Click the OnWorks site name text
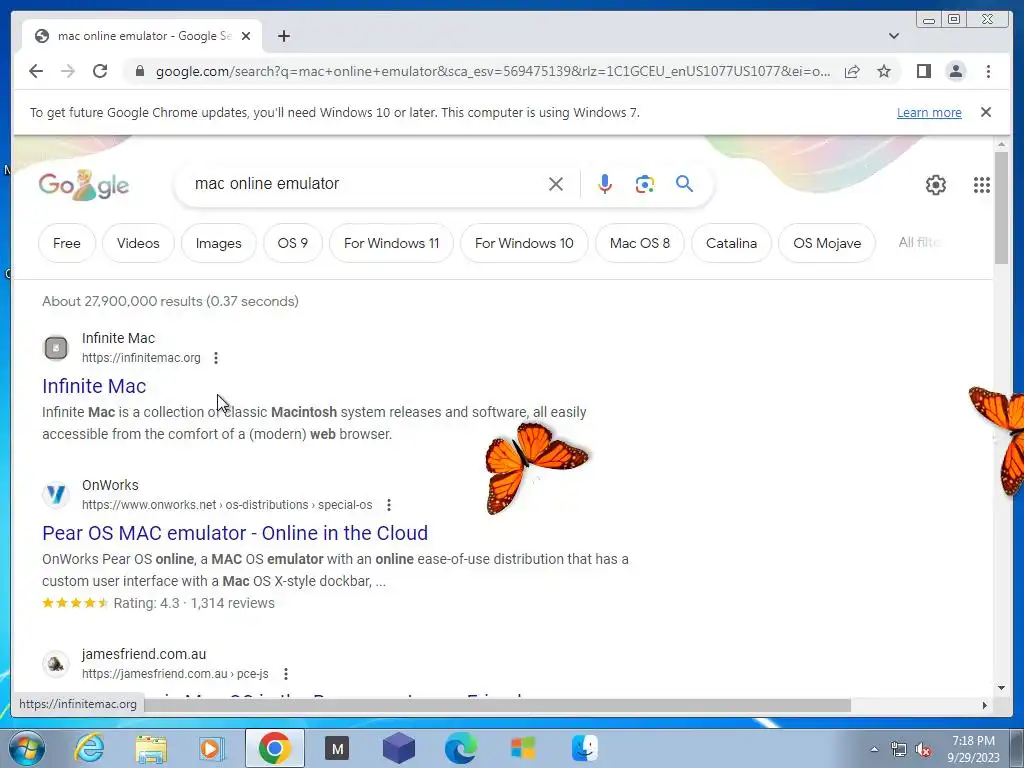 110,485
